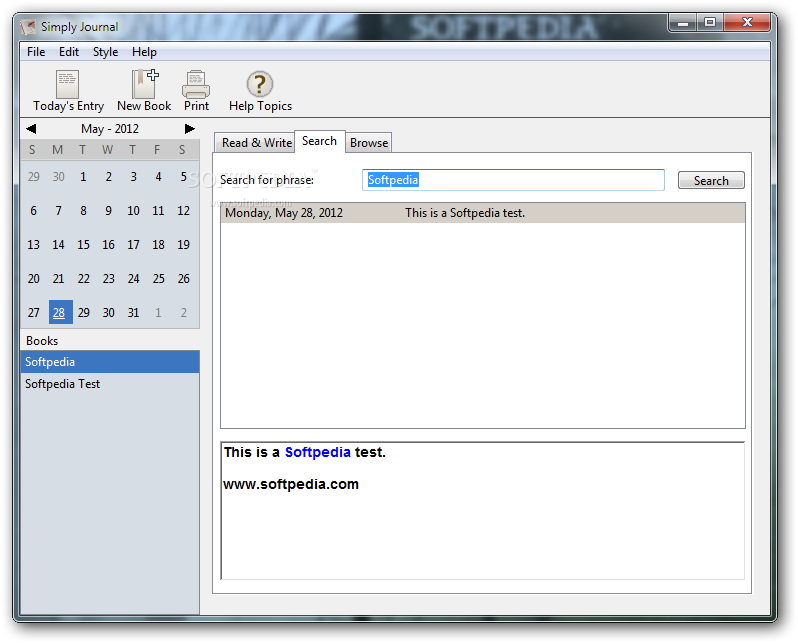
Task: Pick May 23 on the calendar
Action: point(108,279)
